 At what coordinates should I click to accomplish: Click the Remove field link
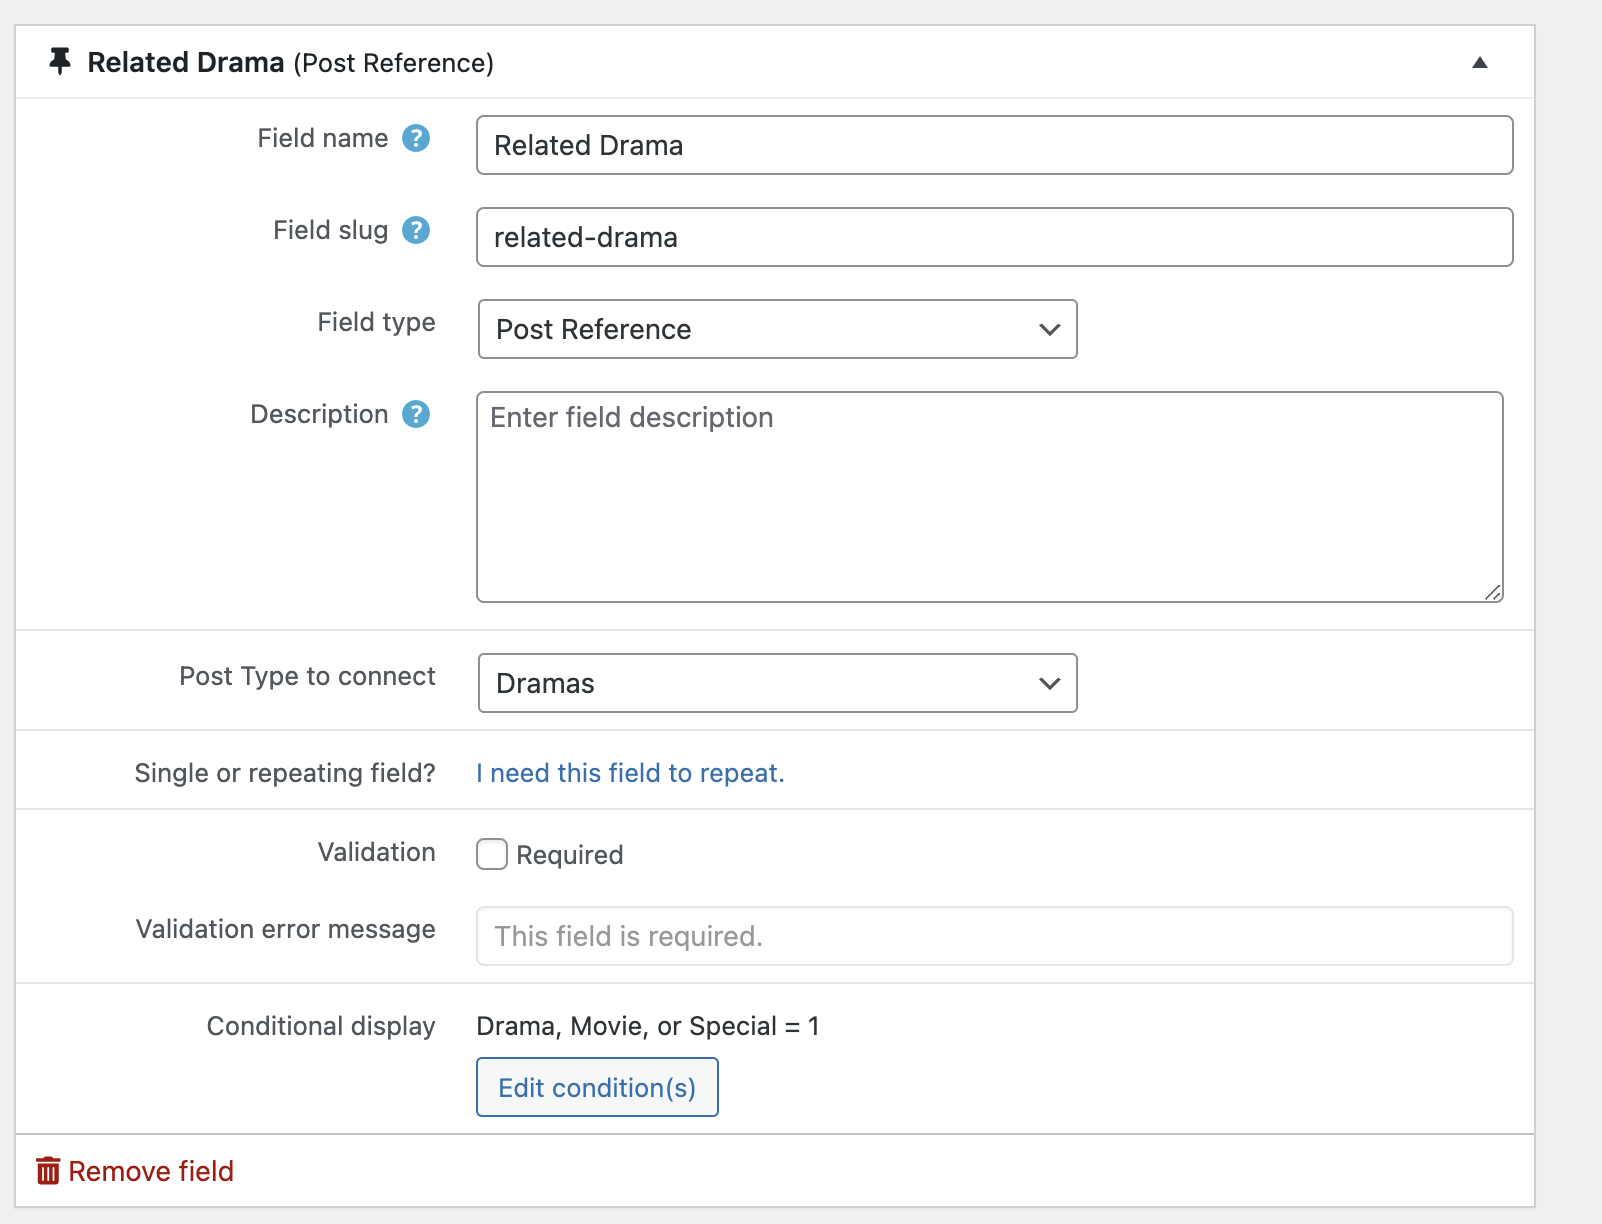(x=151, y=1171)
